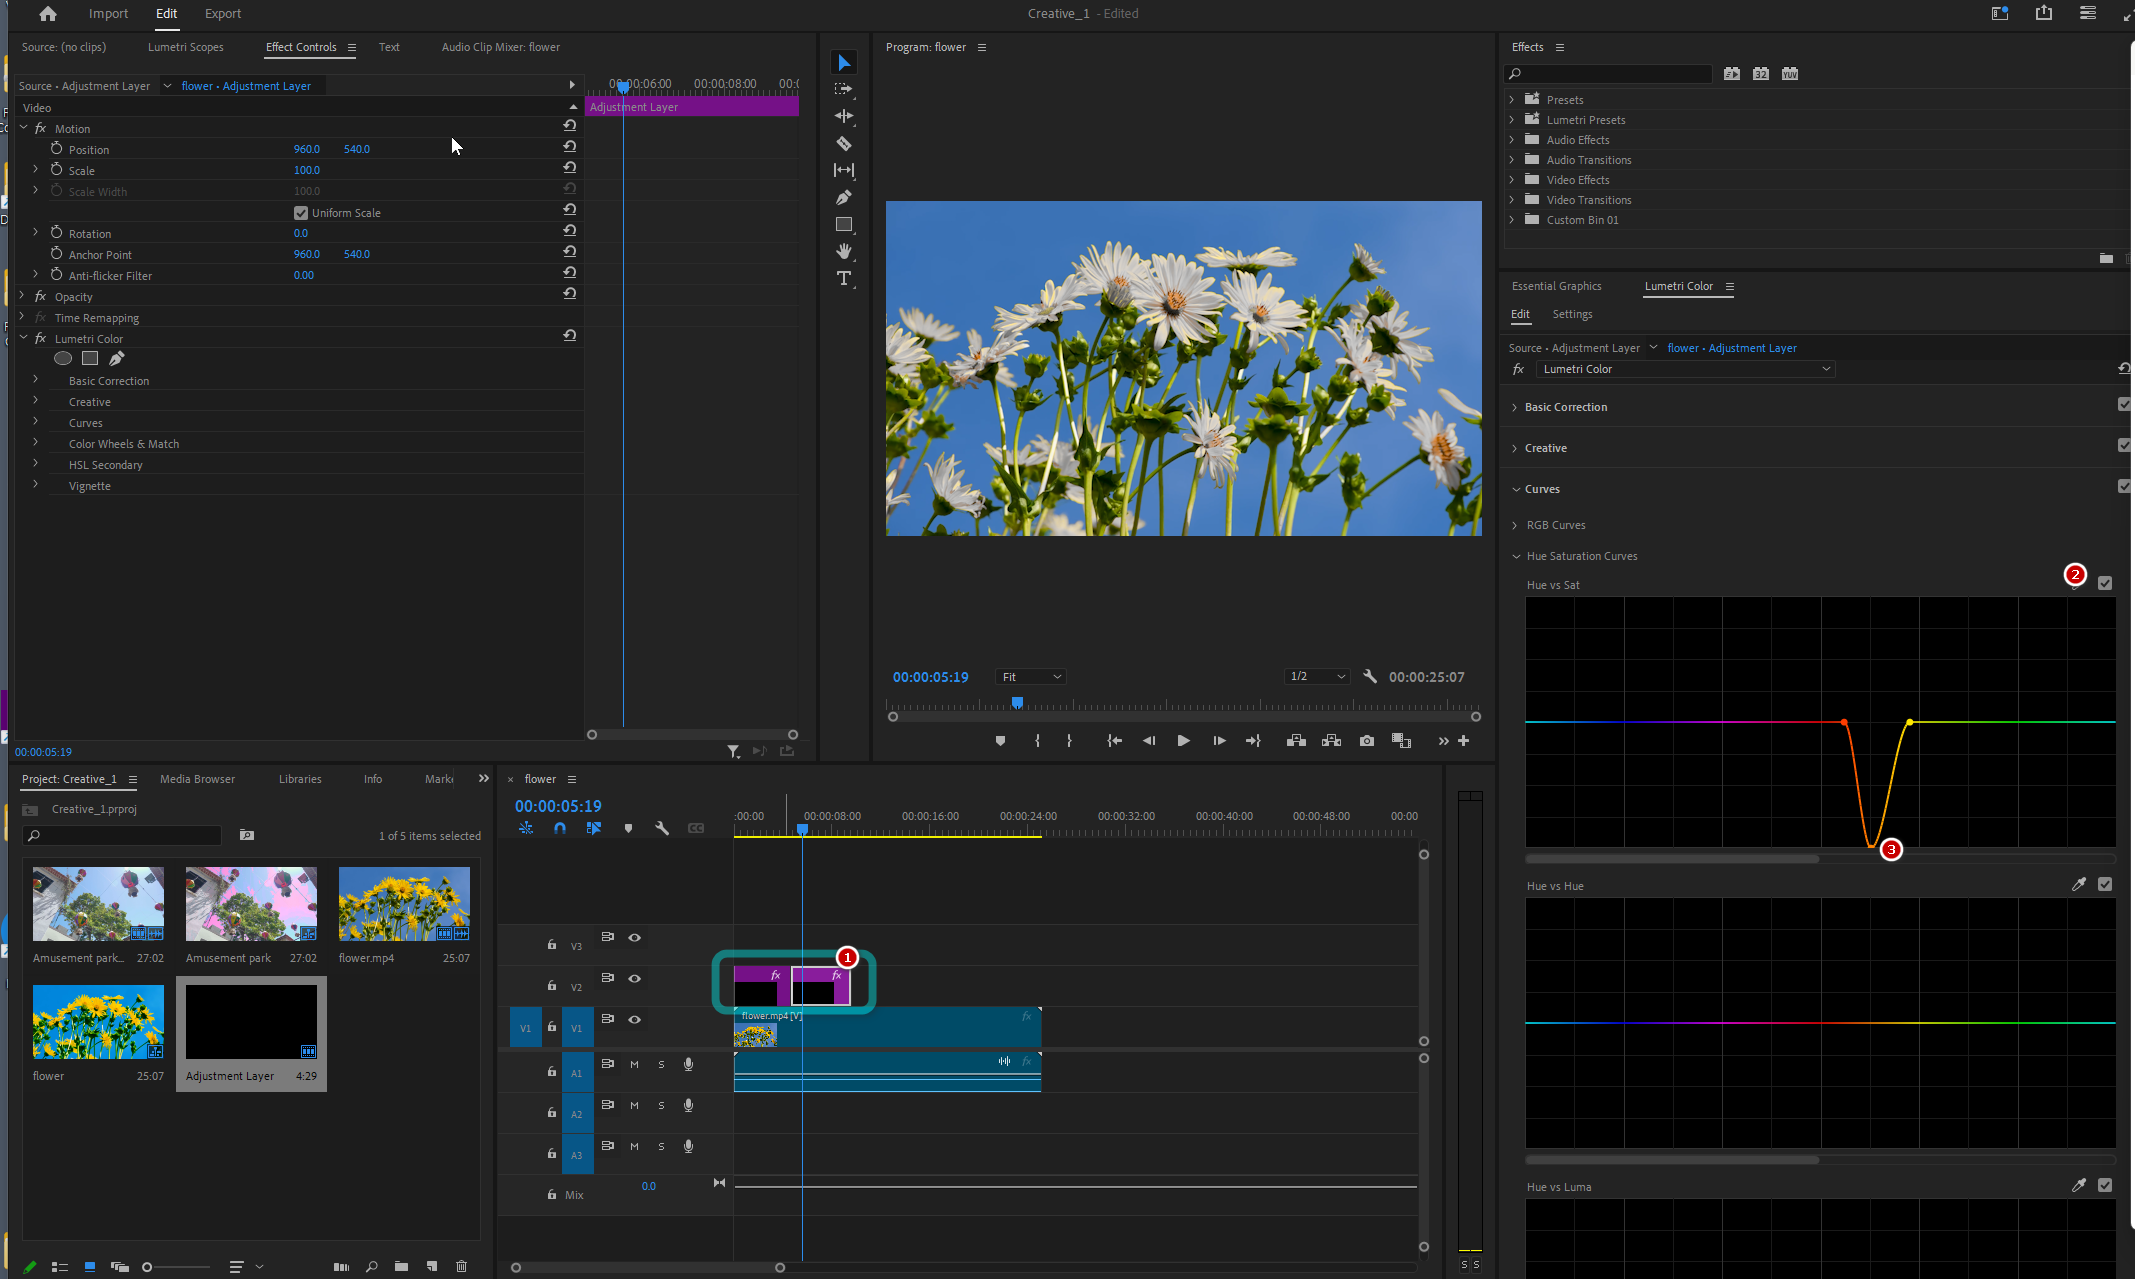Open the Export workspace tab

click(x=222, y=13)
